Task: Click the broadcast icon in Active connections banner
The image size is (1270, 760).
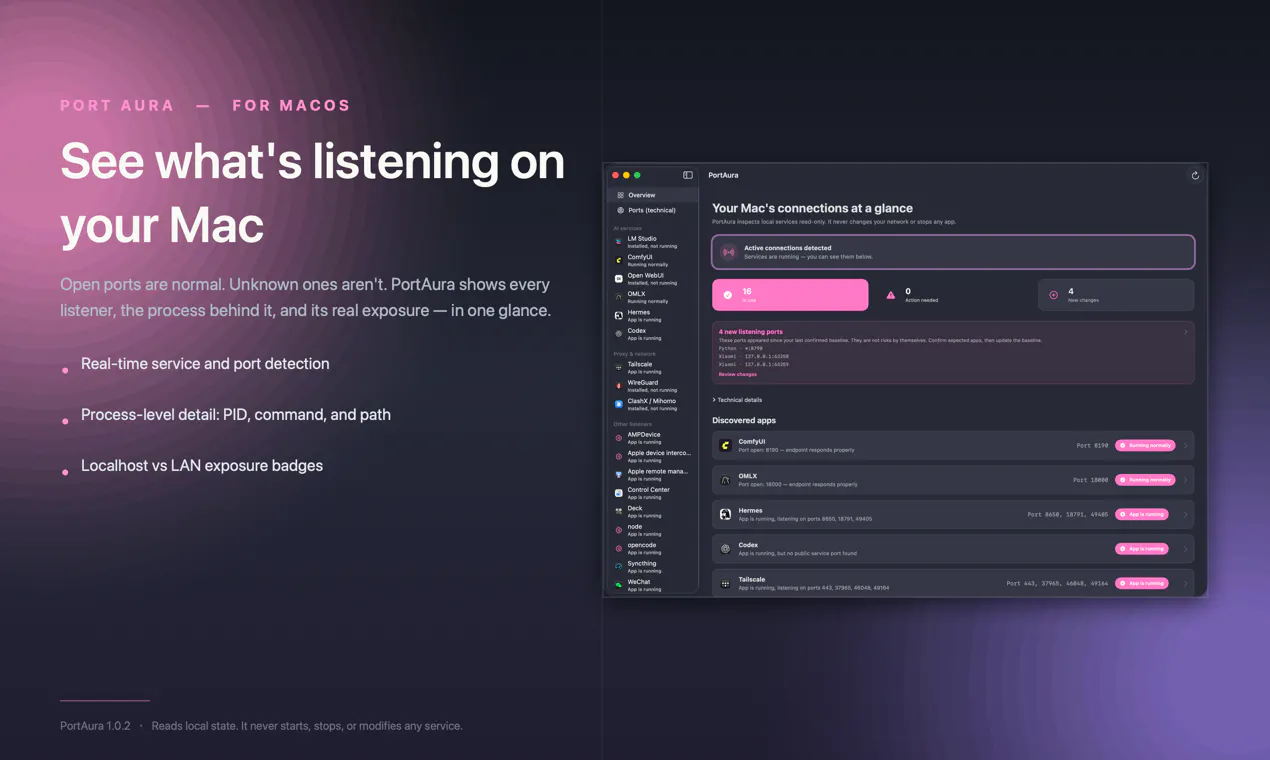Action: click(x=729, y=252)
